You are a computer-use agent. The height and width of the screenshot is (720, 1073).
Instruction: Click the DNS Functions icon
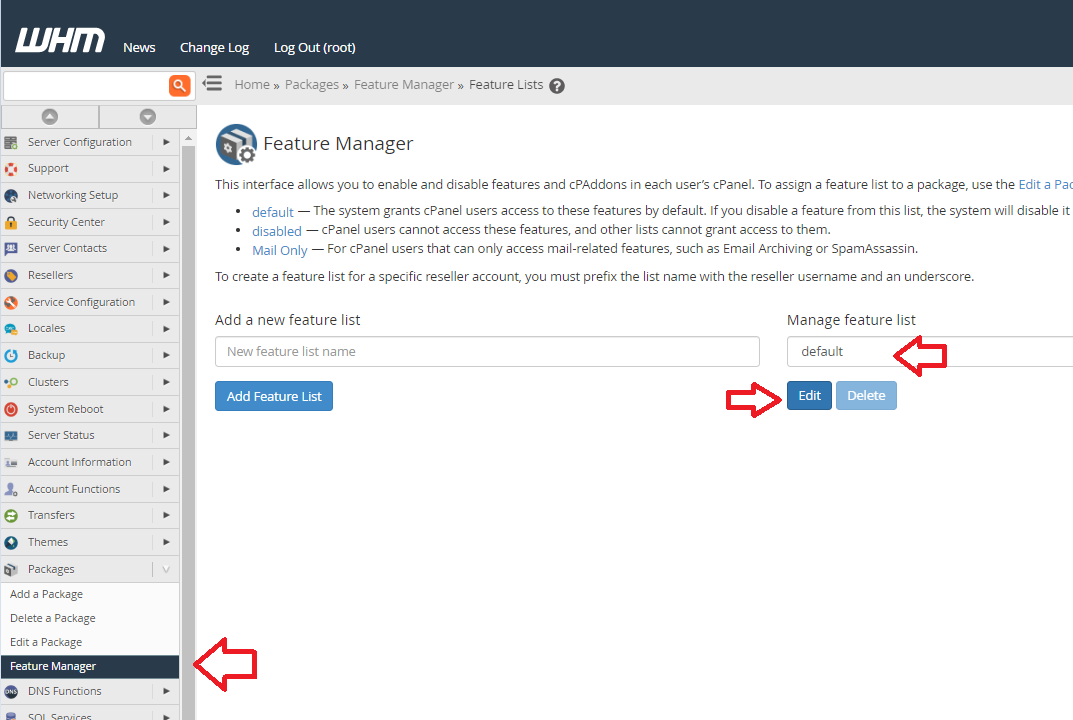[11, 692]
